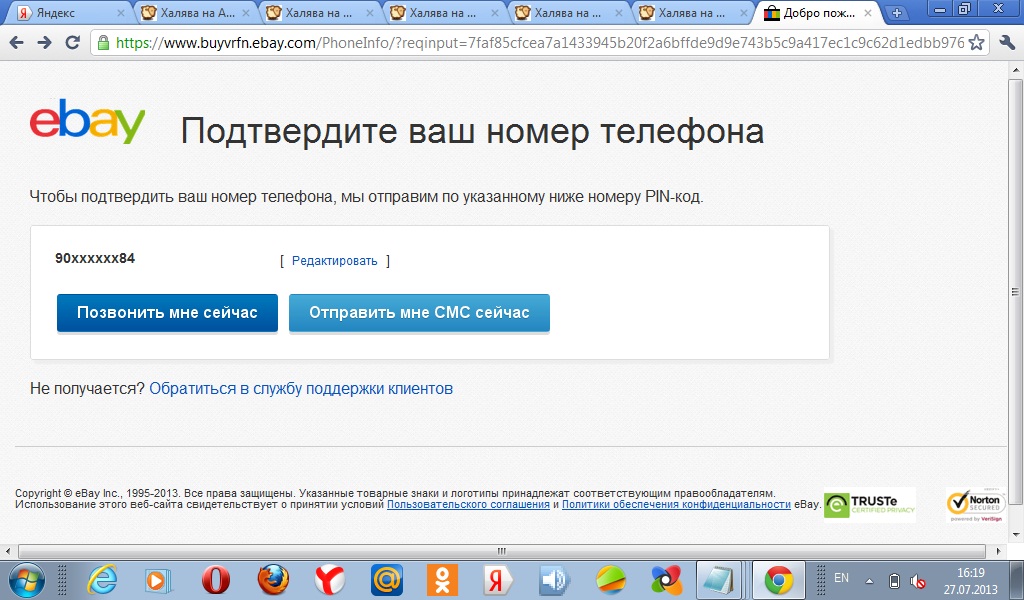Open a new browser tab
The image size is (1024, 600).
[897, 13]
